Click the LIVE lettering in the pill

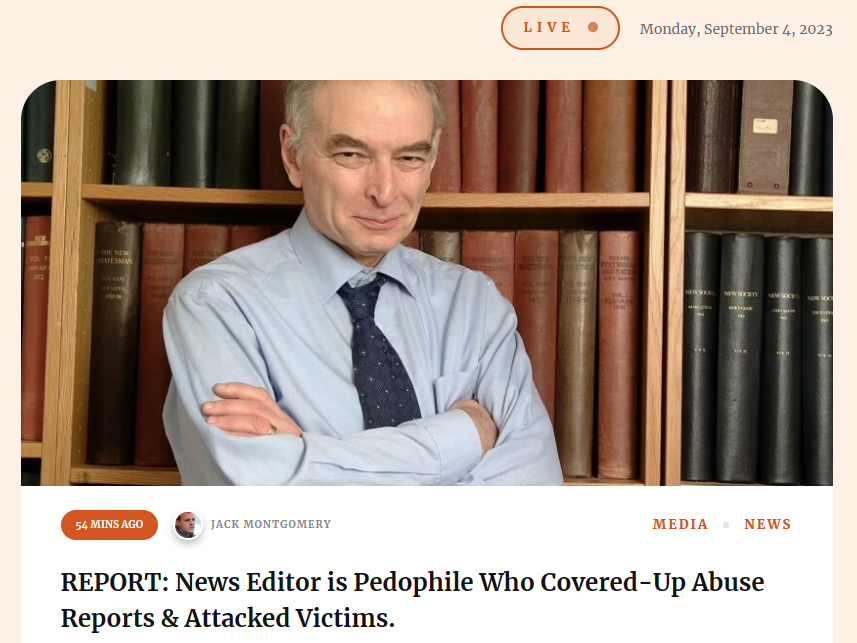(547, 27)
